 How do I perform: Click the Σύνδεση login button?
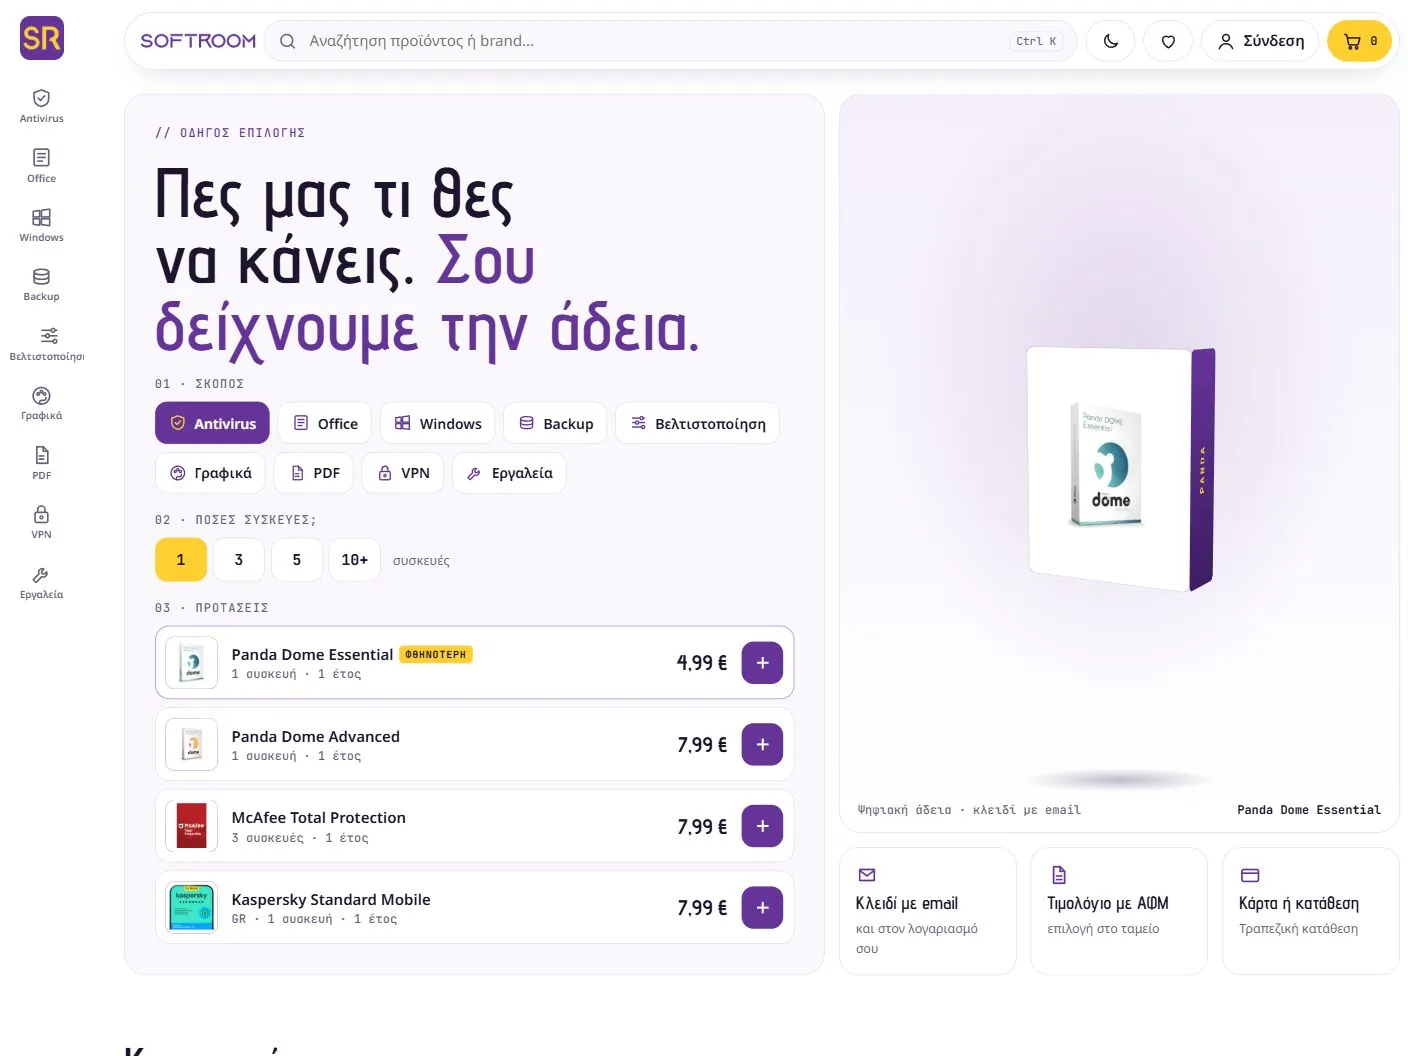pyautogui.click(x=1260, y=41)
